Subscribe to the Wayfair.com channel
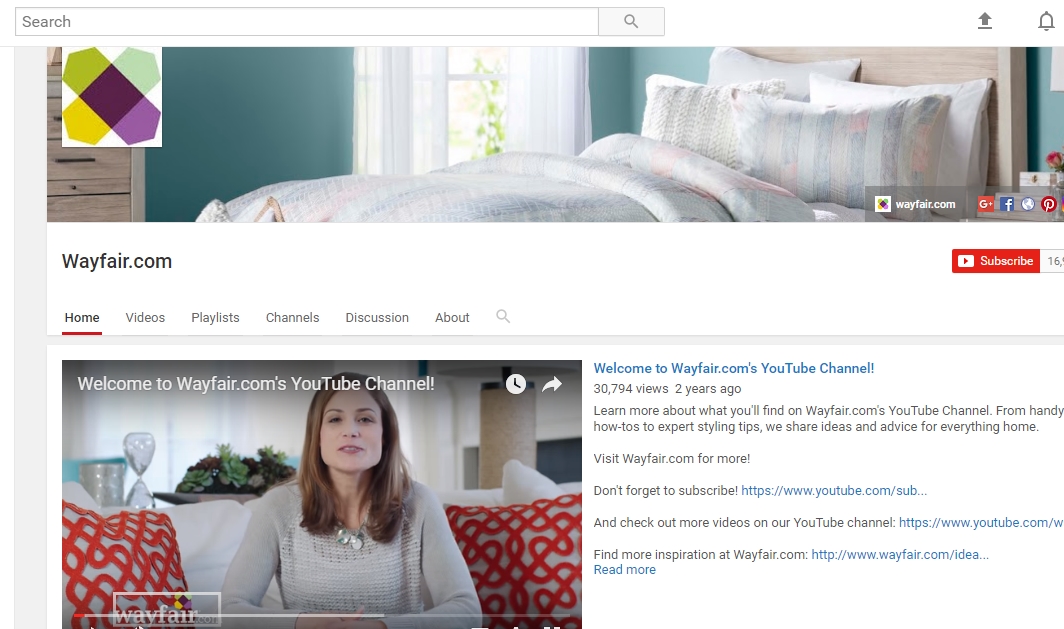 996,261
